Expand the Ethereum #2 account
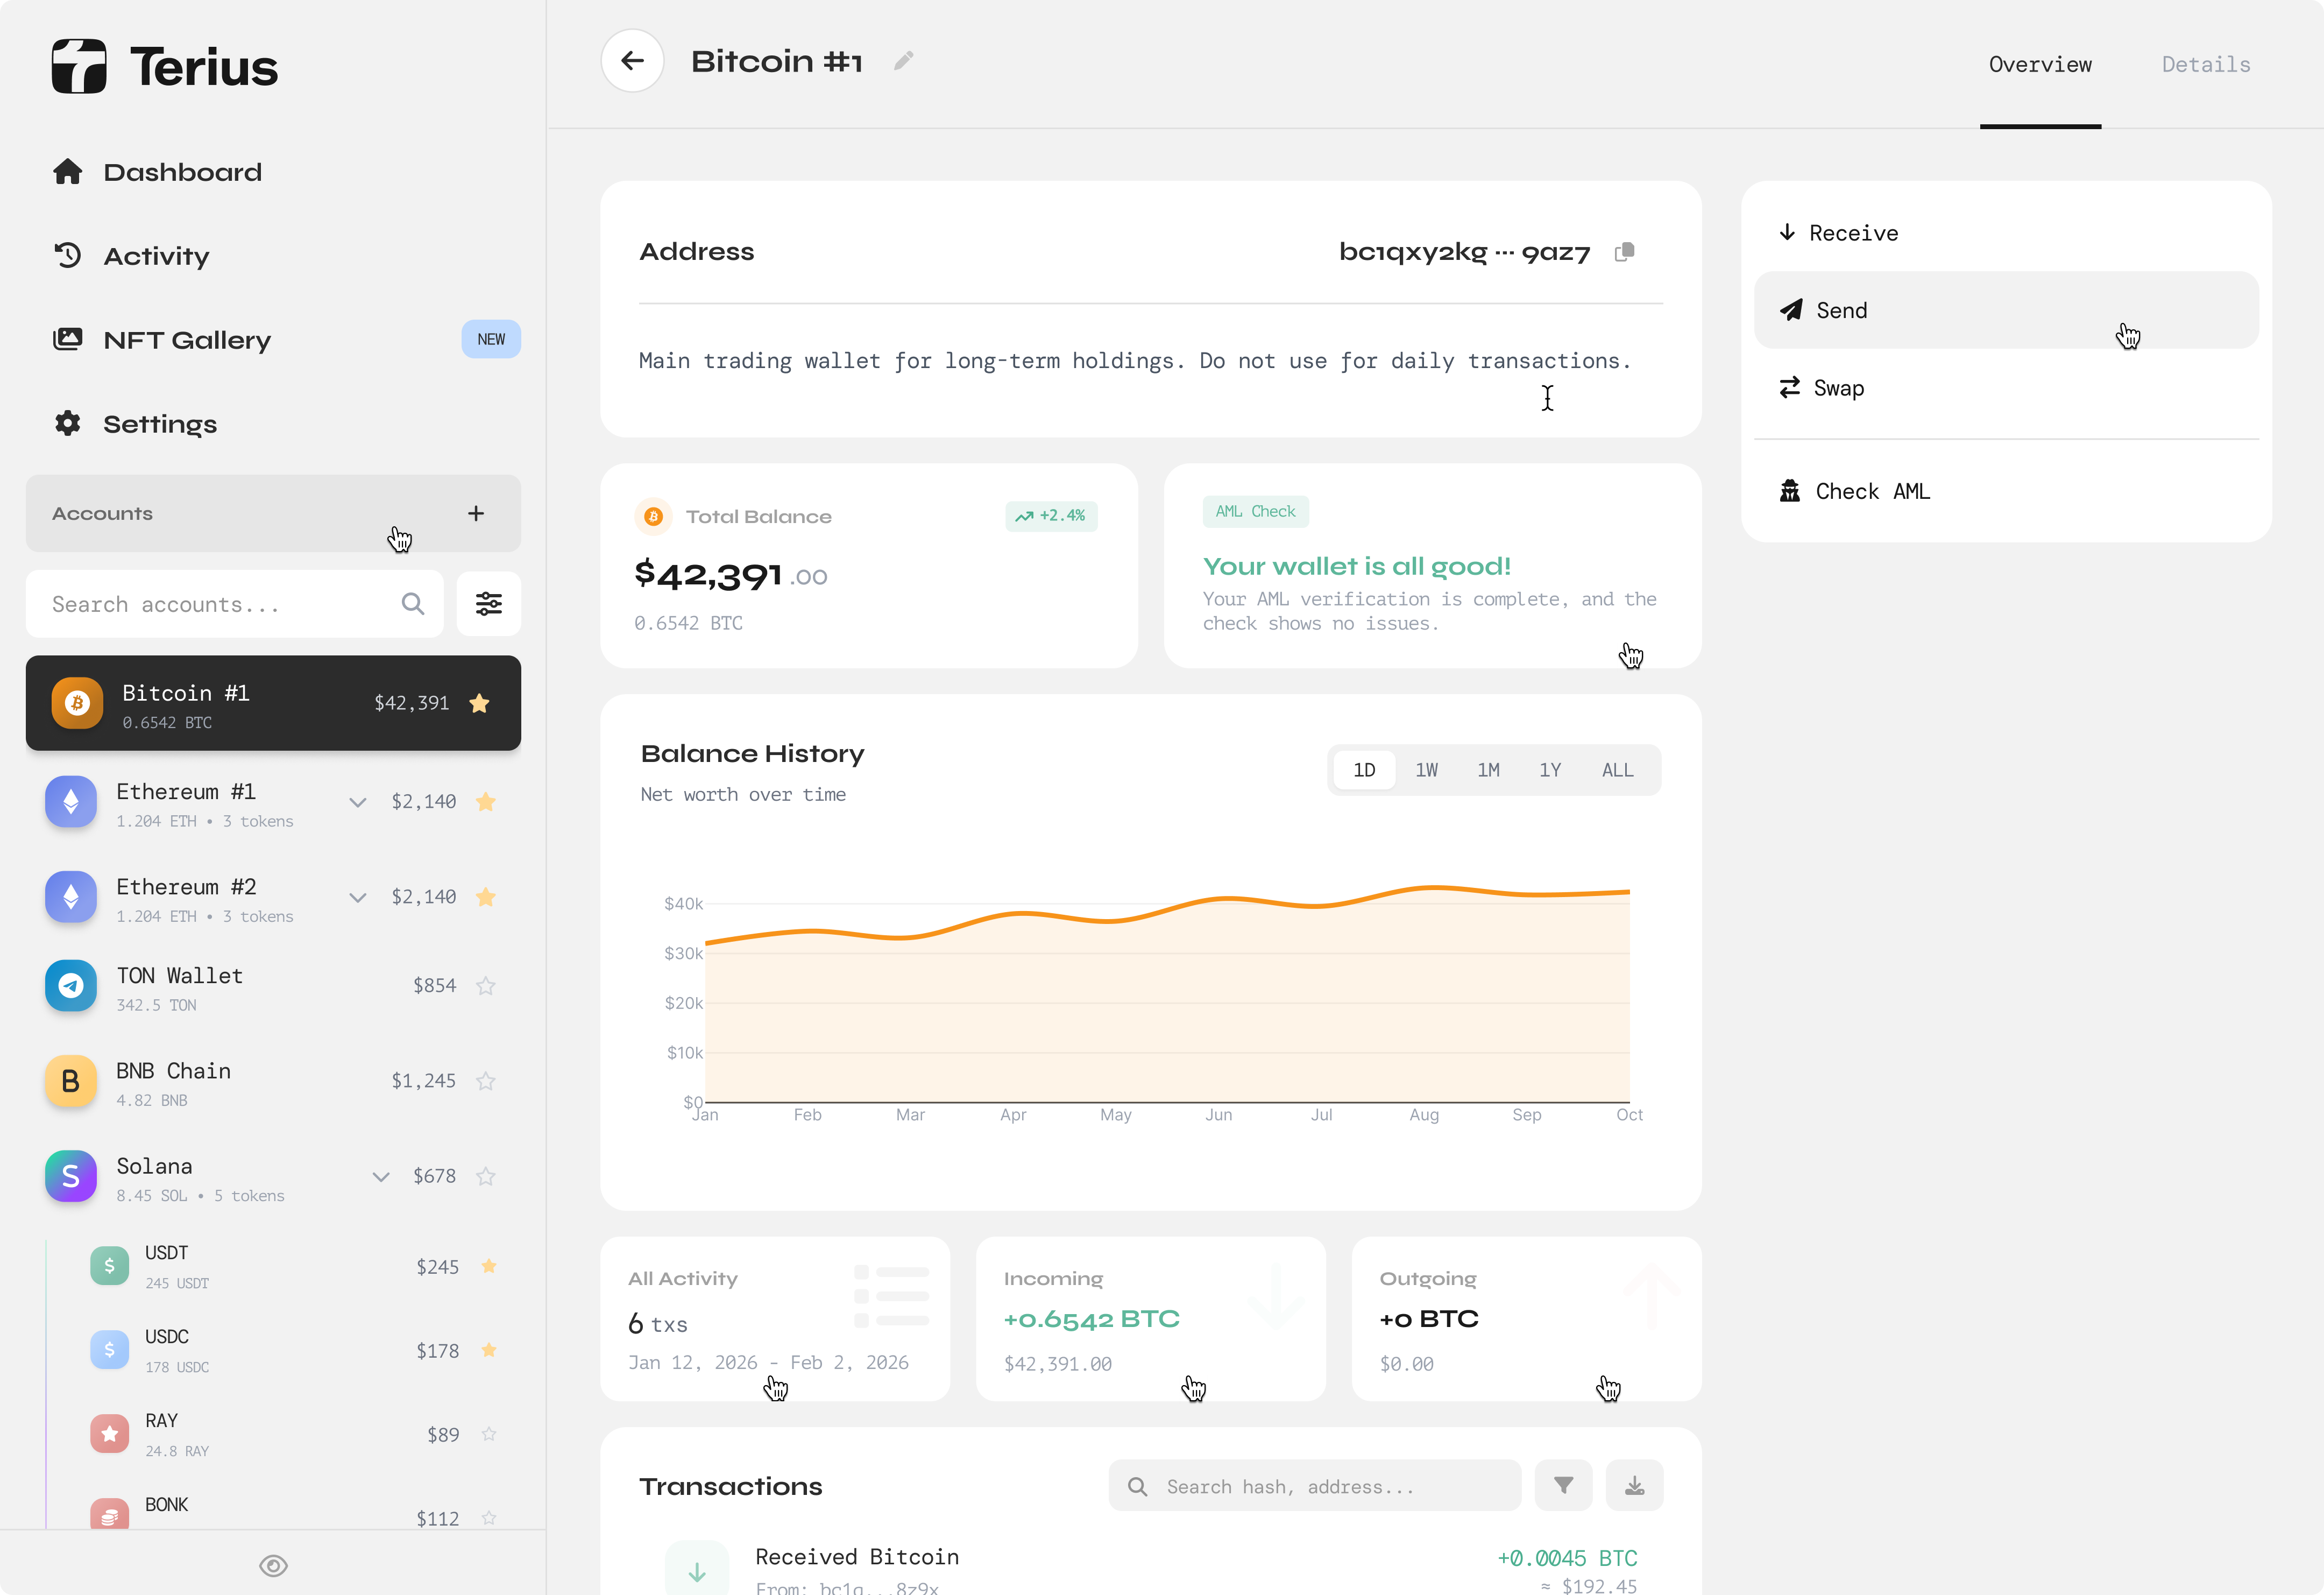 point(357,897)
